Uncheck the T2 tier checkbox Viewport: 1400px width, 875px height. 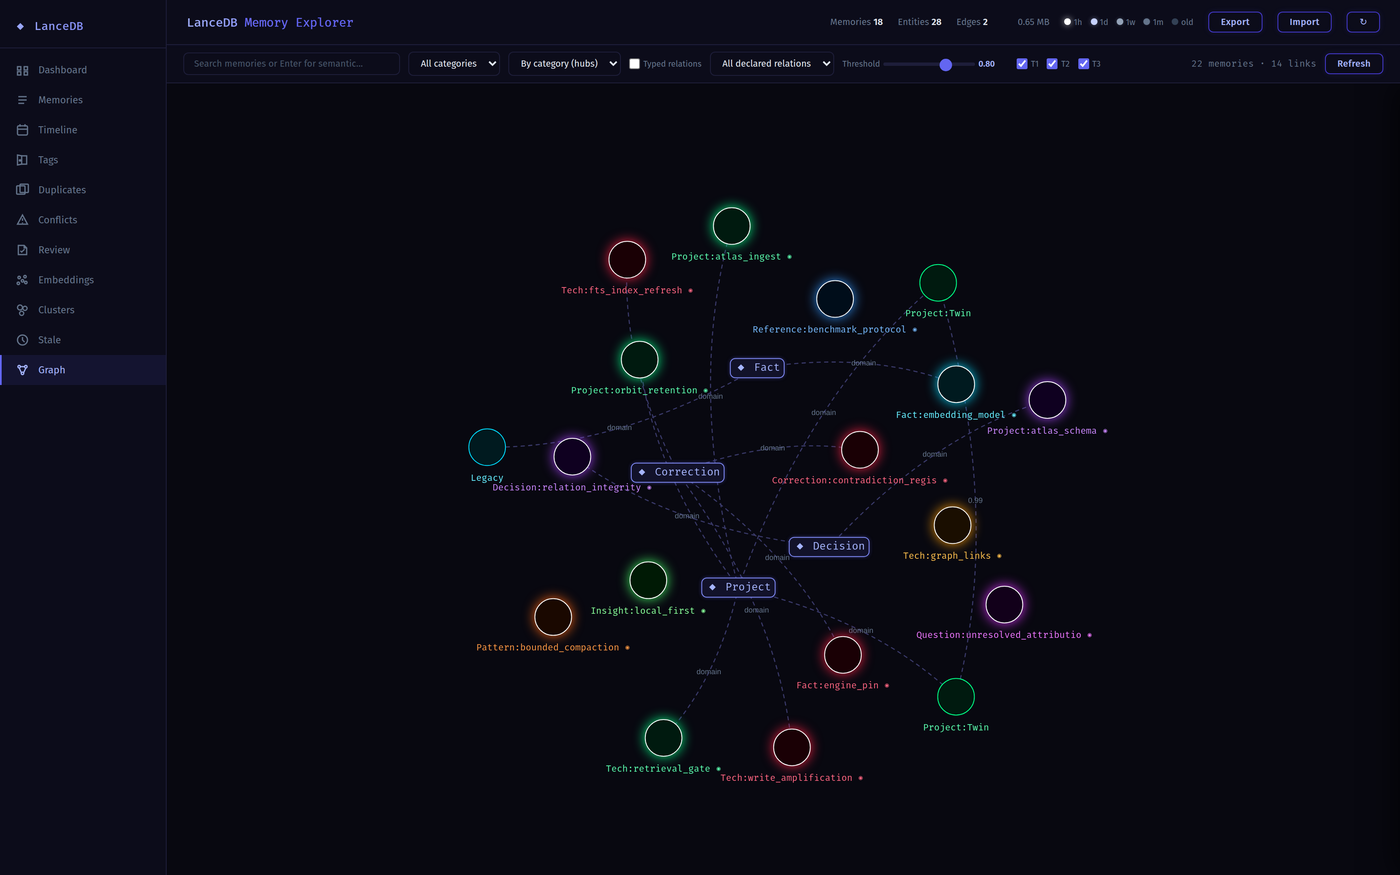coord(1052,64)
